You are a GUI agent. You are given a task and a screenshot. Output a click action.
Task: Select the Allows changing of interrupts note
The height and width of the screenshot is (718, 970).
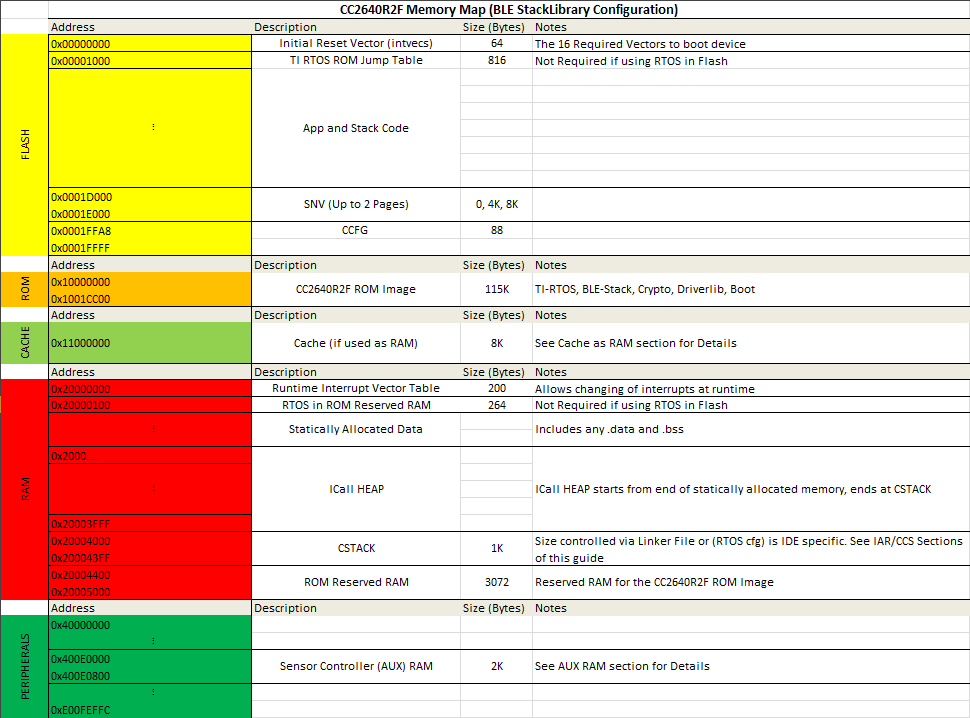751,388
